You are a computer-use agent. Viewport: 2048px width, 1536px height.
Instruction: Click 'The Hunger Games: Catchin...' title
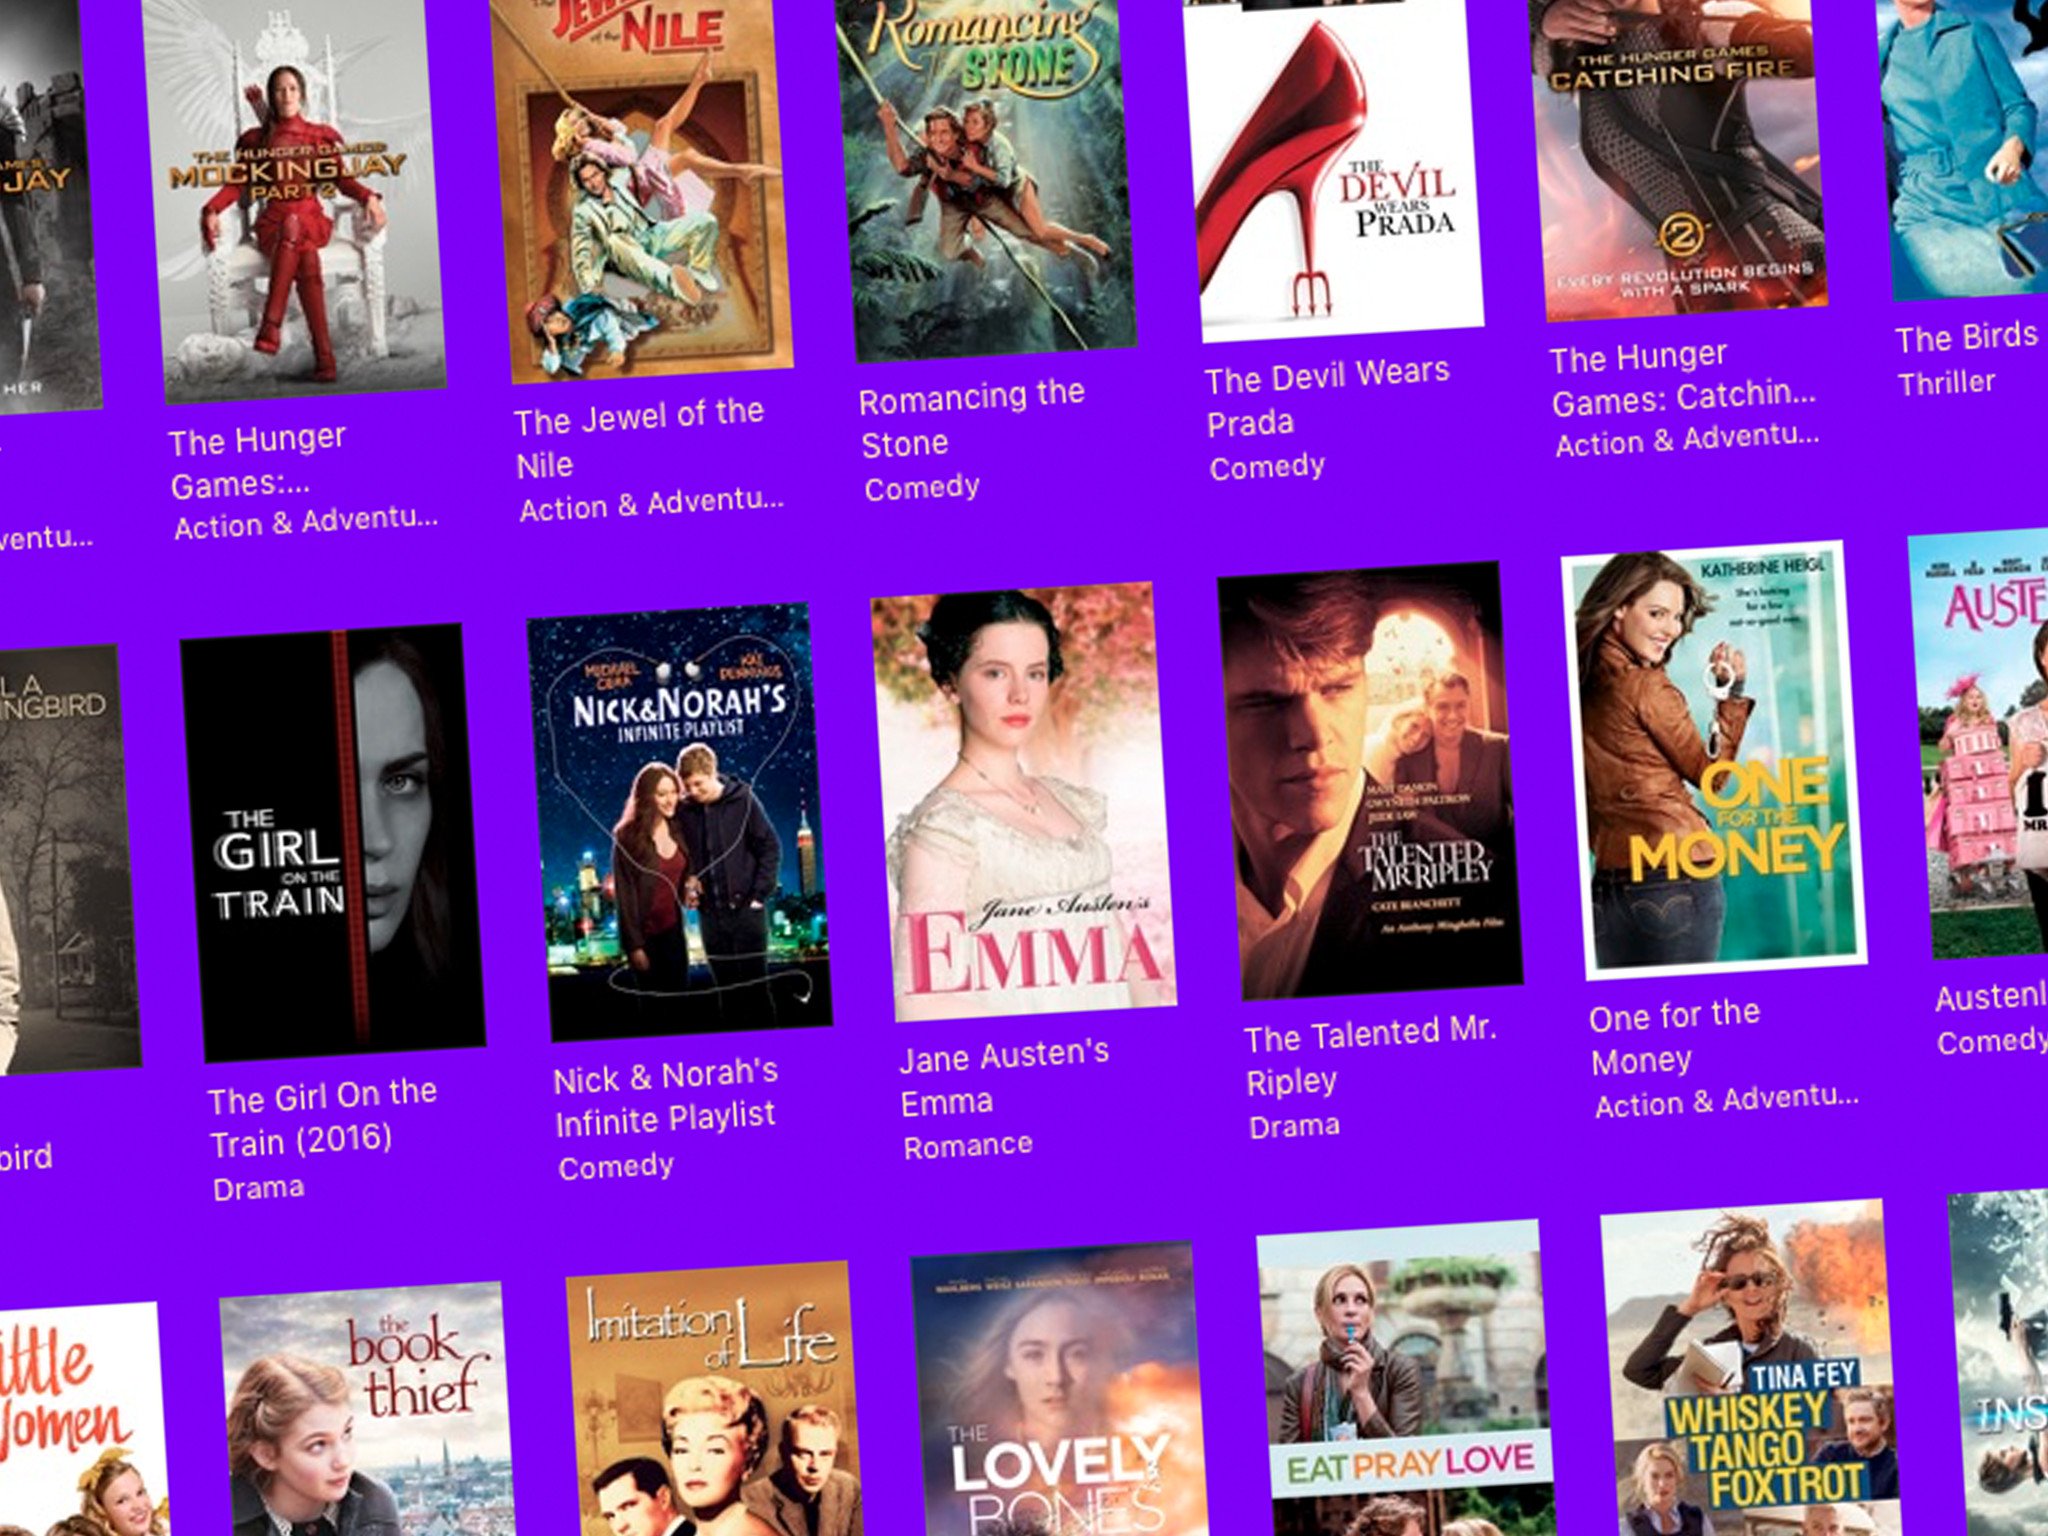[x=1684, y=378]
